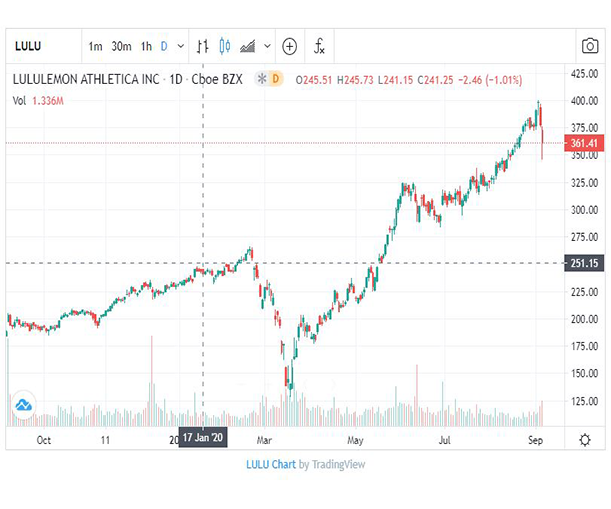Open chart settings gear icon
Screen dimensions: 611x509
click(x=585, y=440)
